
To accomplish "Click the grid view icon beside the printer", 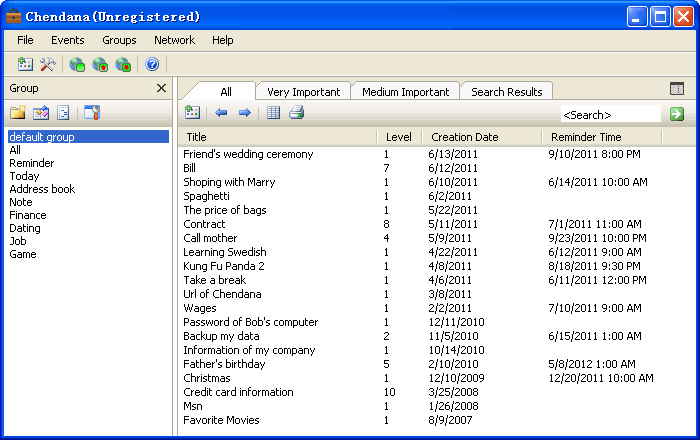I will point(274,113).
